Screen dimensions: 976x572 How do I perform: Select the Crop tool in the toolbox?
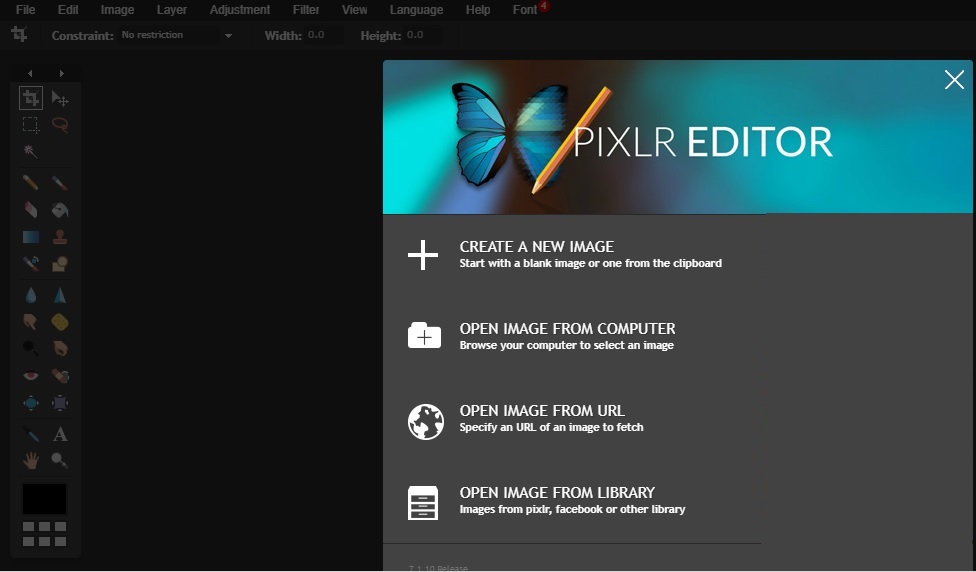[x=30, y=98]
